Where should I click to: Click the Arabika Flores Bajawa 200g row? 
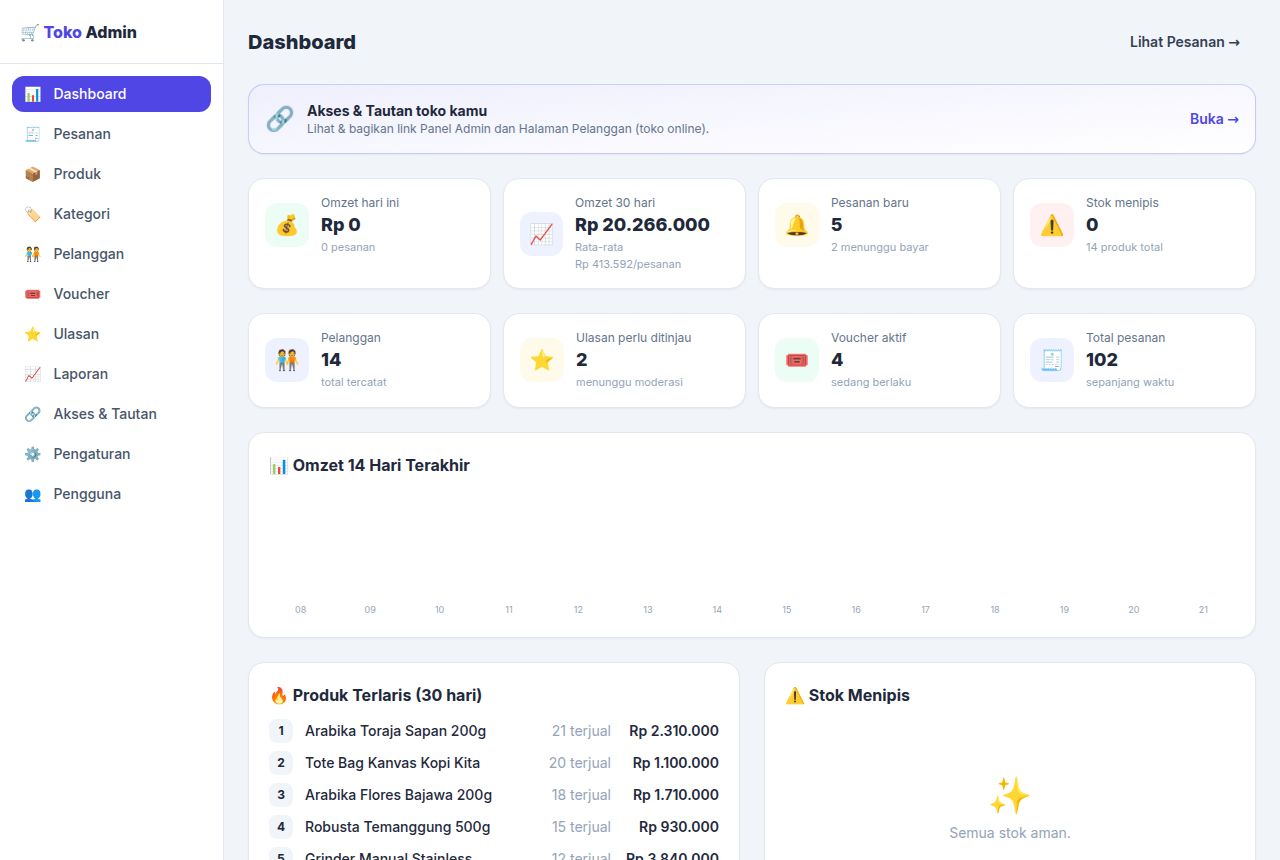494,795
